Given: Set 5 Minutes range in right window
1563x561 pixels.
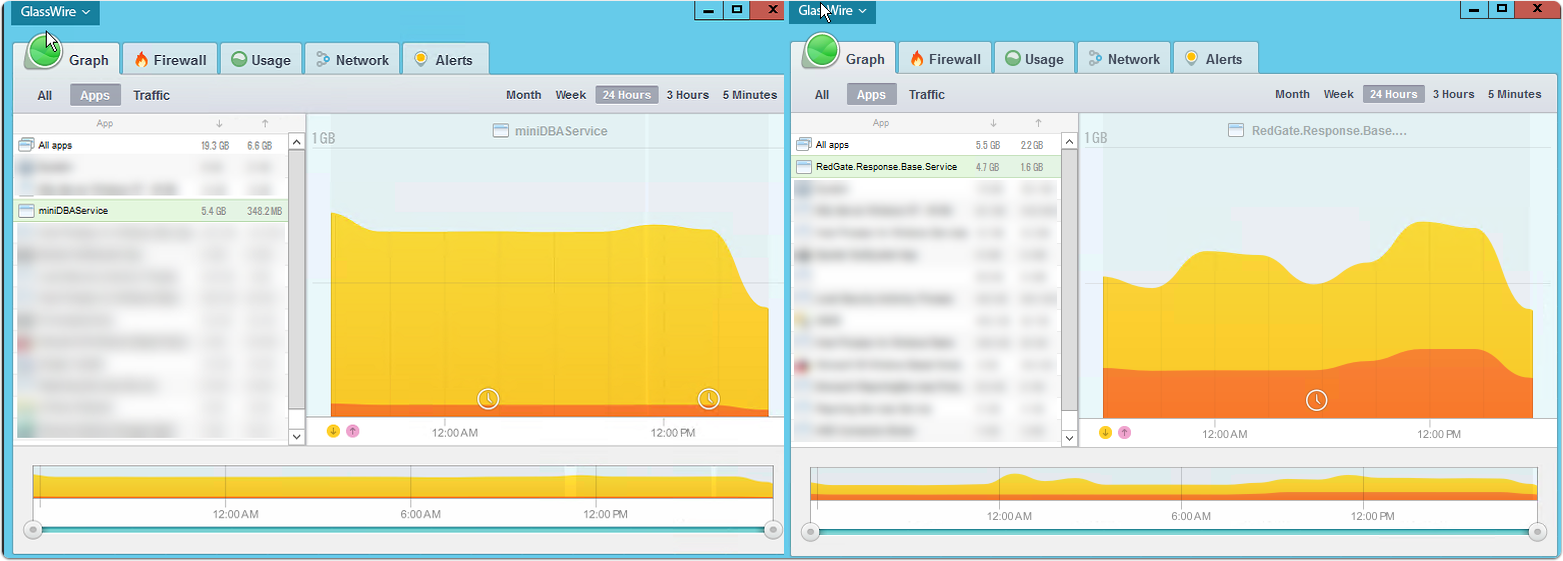Looking at the screenshot, I should tap(1515, 94).
